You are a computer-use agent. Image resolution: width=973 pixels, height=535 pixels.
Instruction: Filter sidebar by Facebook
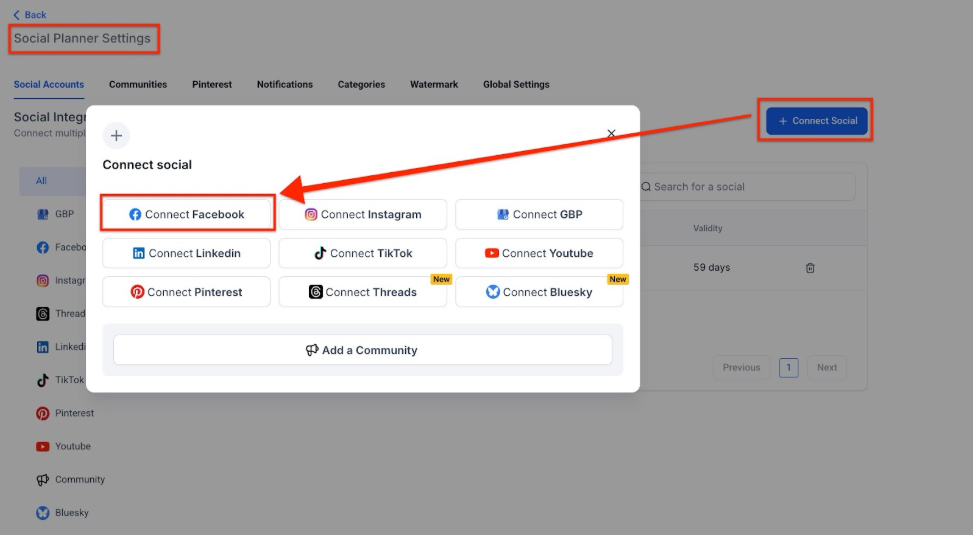tap(61, 248)
